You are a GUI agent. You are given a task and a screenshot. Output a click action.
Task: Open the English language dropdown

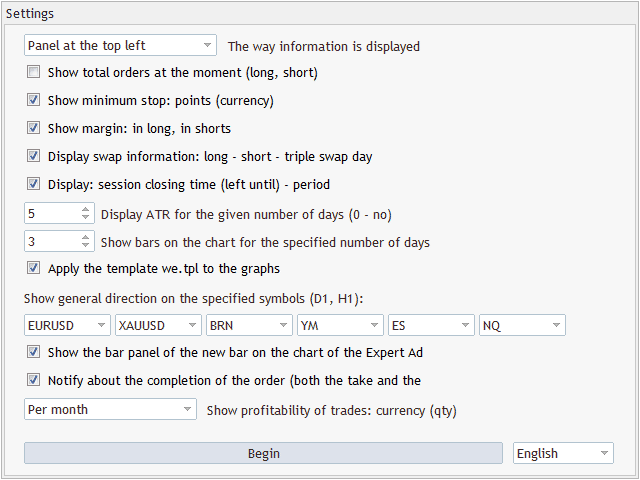click(563, 453)
